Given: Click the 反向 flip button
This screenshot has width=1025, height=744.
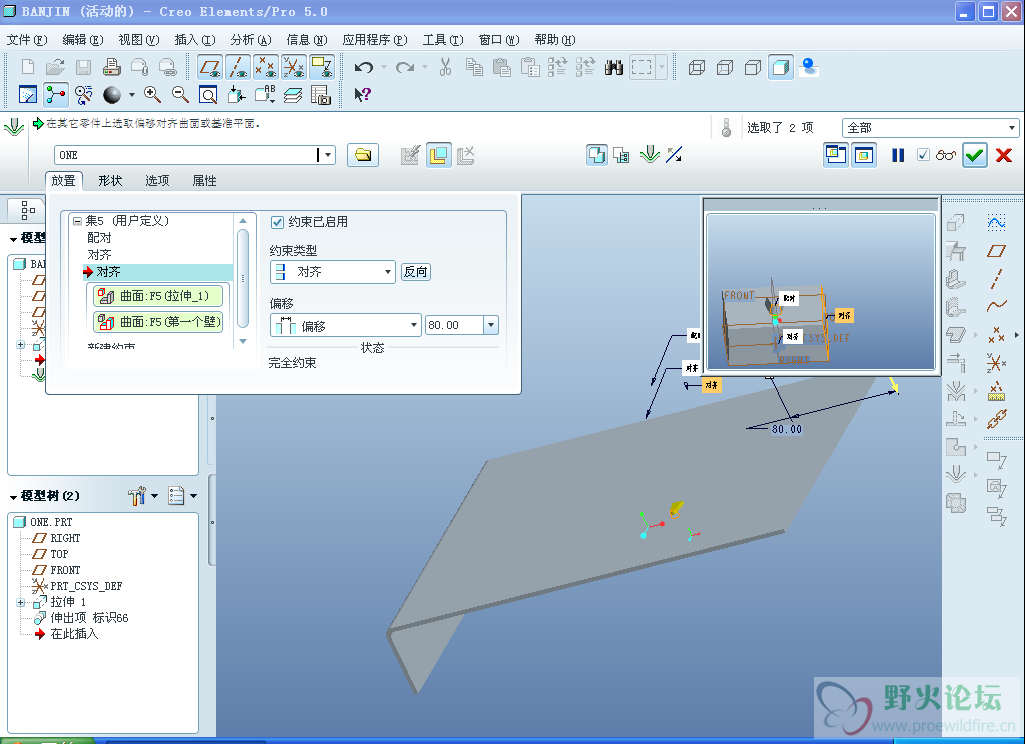Looking at the screenshot, I should (x=415, y=271).
